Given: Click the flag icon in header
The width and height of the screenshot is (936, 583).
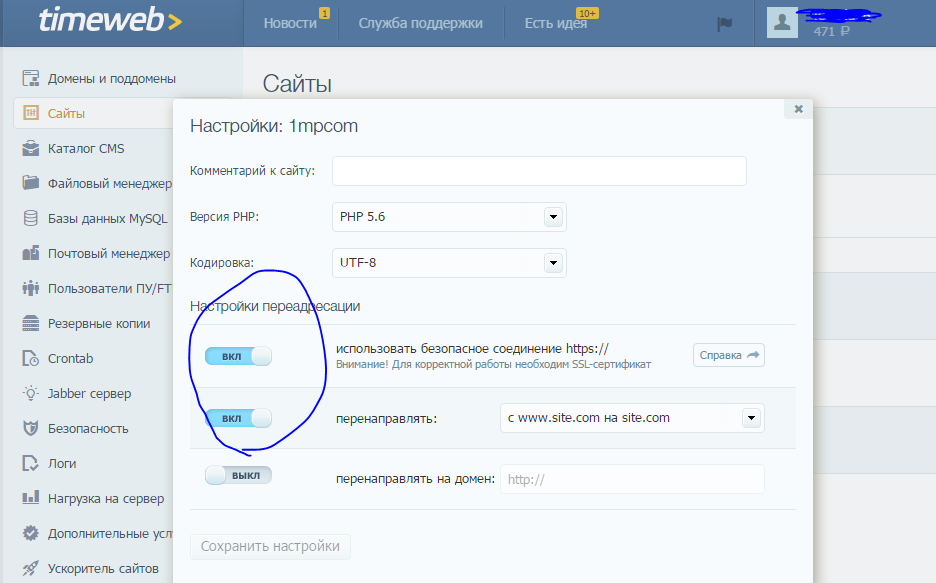Looking at the screenshot, I should [725, 24].
